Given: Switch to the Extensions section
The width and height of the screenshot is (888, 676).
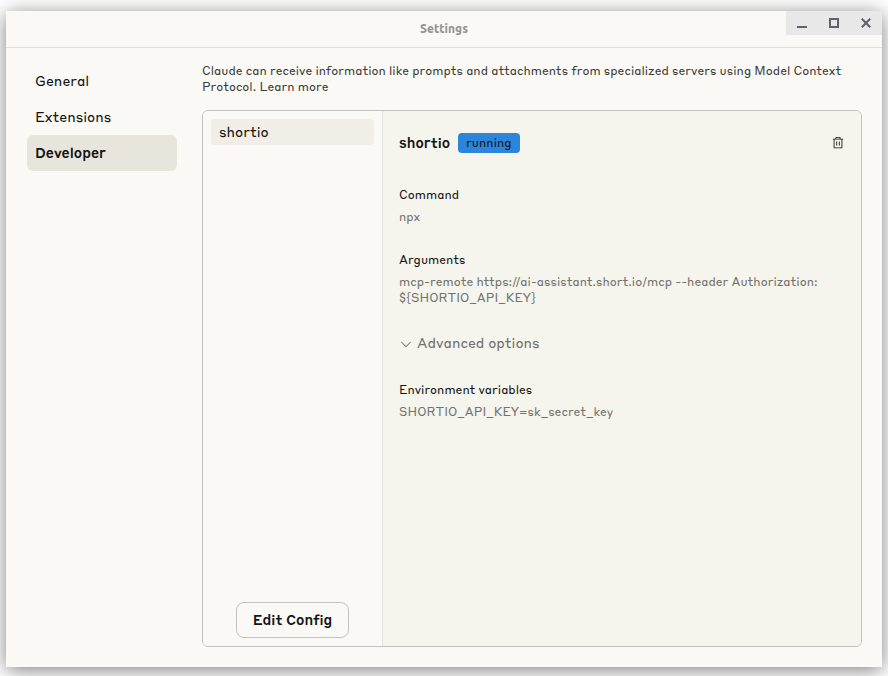Looking at the screenshot, I should pyautogui.click(x=73, y=117).
